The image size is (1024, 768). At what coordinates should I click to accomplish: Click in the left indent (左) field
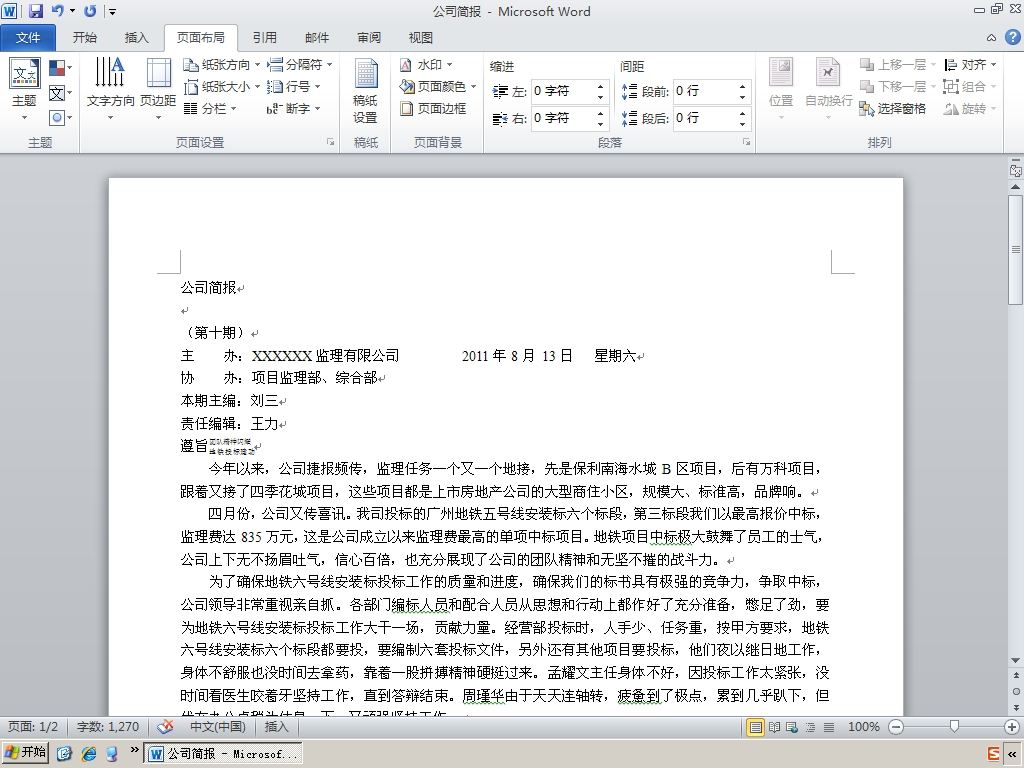point(562,91)
